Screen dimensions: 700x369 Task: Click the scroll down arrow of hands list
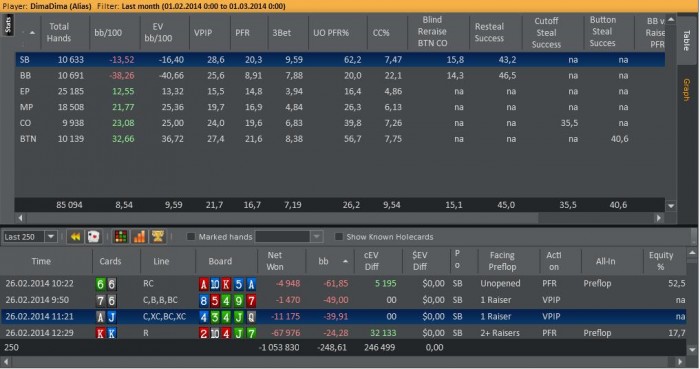coord(692,350)
